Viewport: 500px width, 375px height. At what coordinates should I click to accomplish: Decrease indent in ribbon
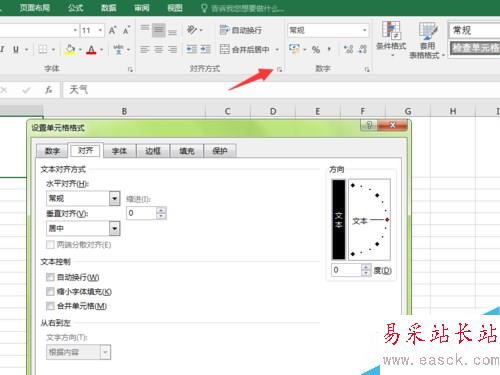[x=192, y=50]
